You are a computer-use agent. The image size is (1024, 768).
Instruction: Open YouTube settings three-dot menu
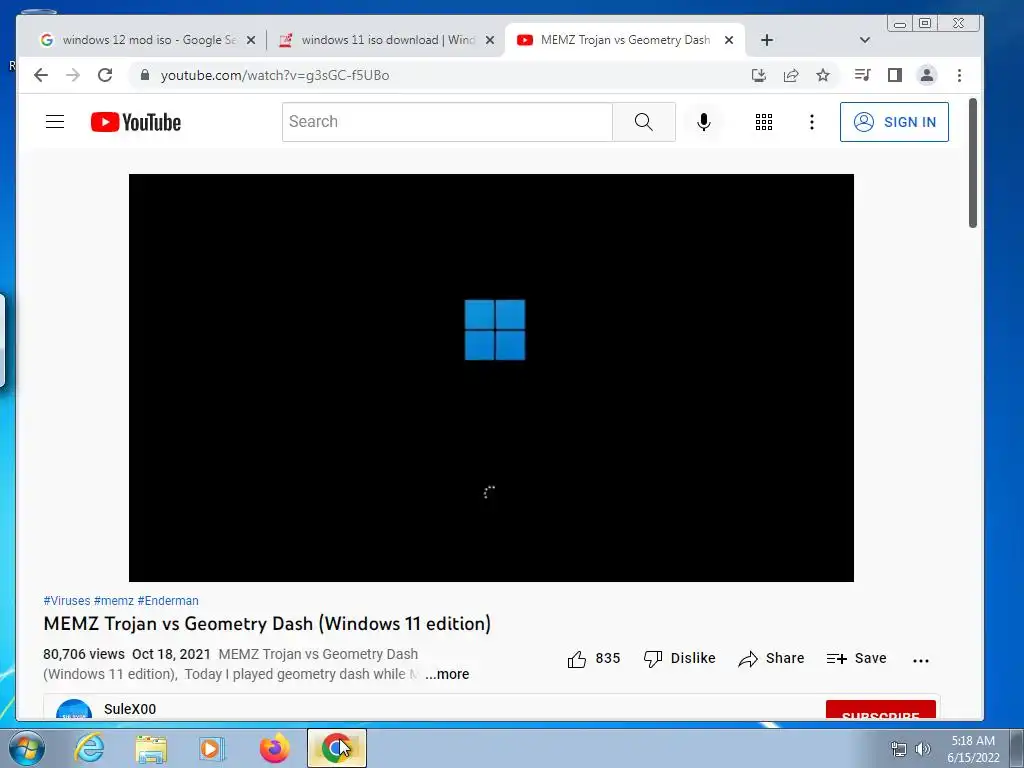point(812,122)
